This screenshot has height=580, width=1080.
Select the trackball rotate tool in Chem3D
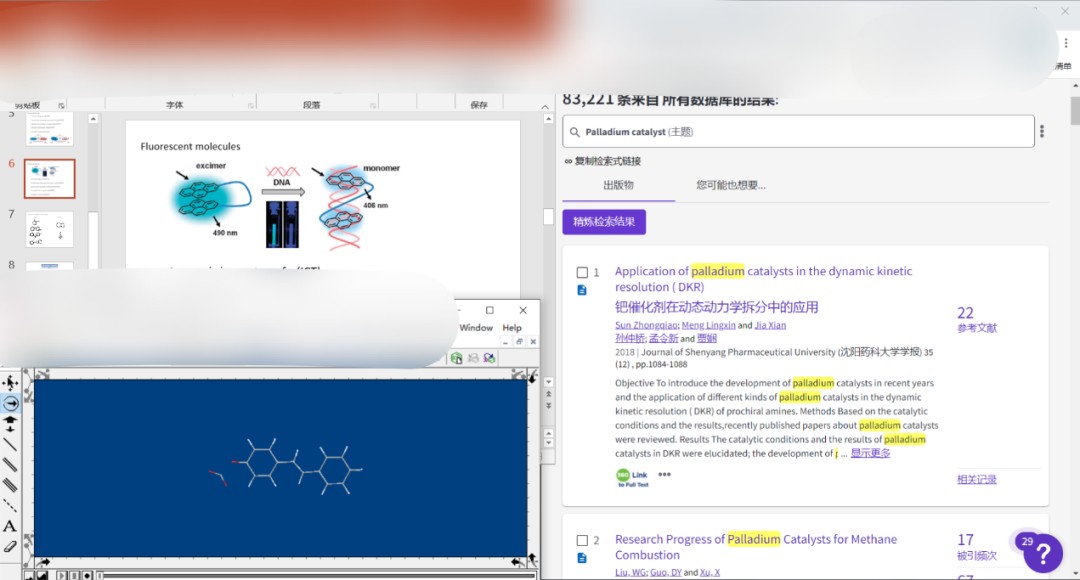[x=10, y=403]
